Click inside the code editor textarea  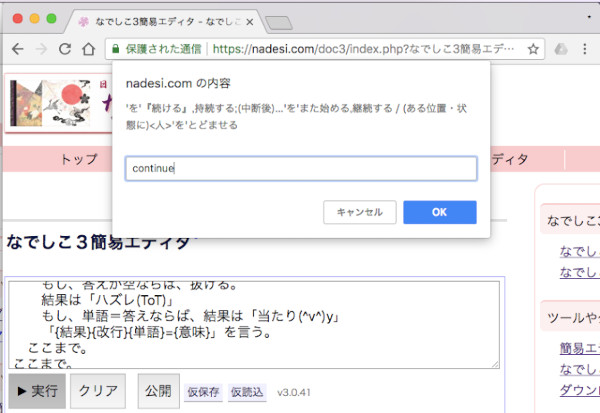[254, 325]
